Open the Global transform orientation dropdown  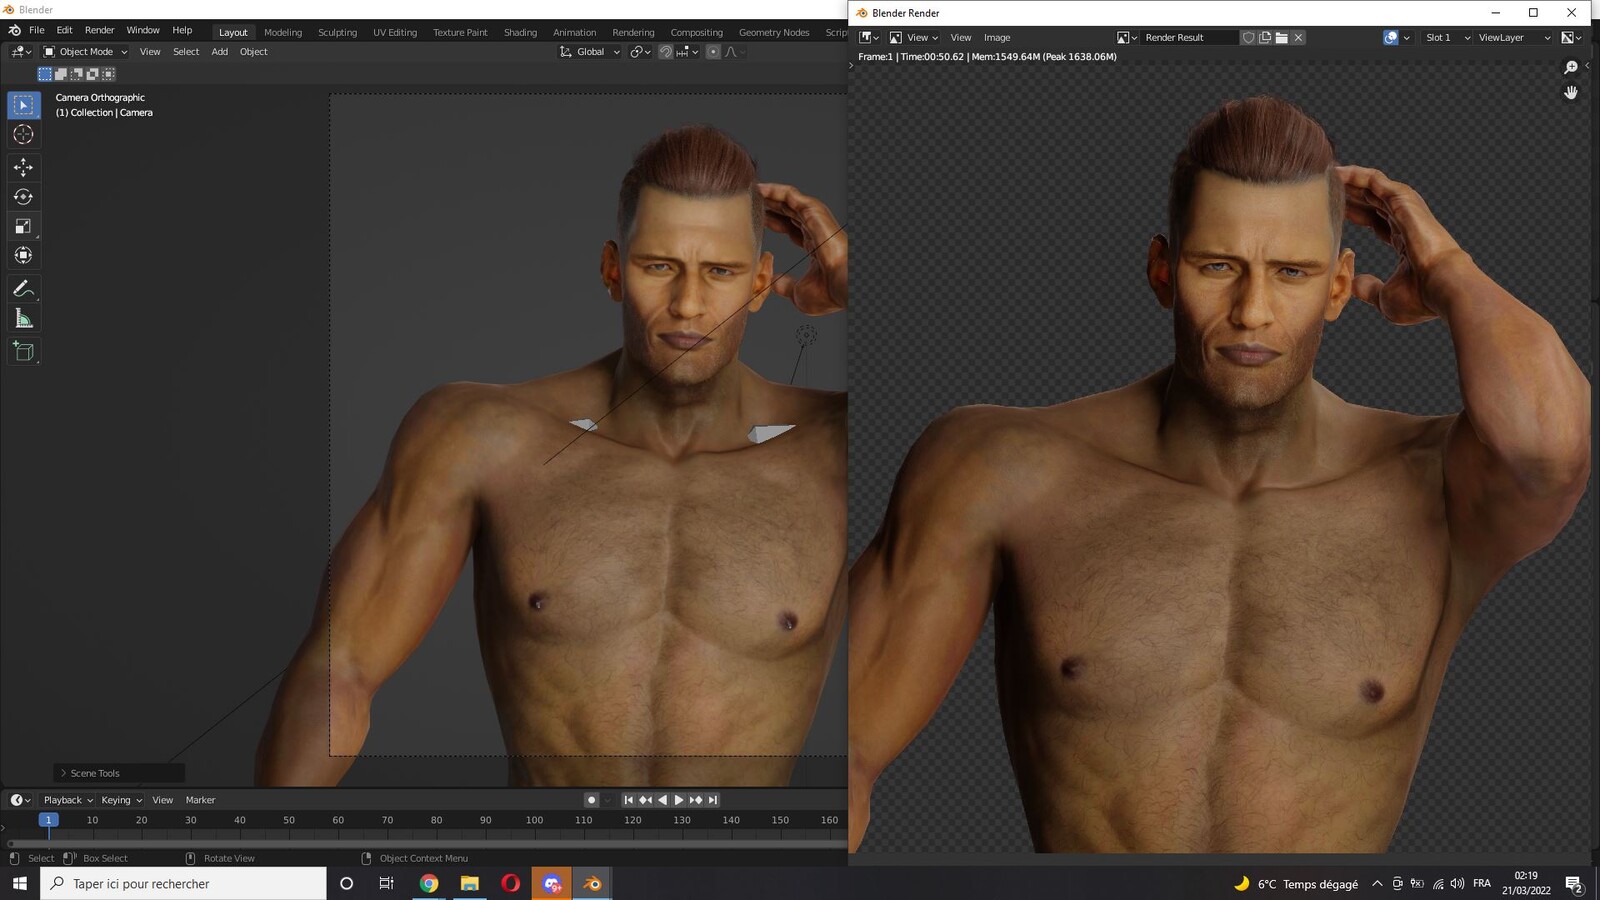tap(590, 52)
